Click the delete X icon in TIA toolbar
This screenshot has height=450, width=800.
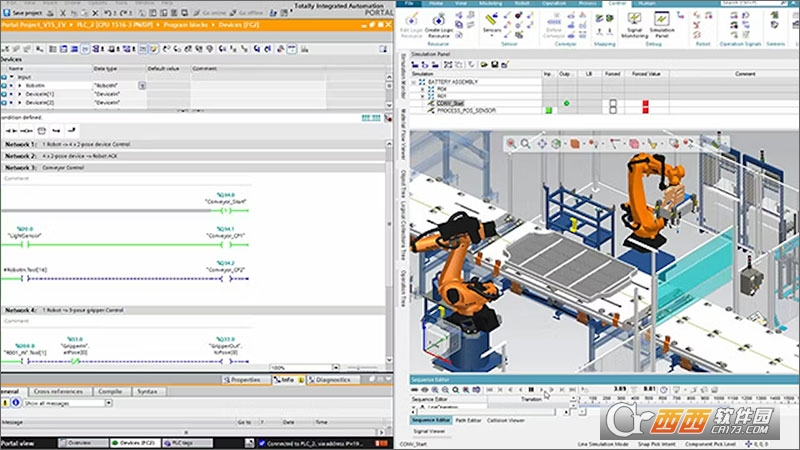(95, 13)
